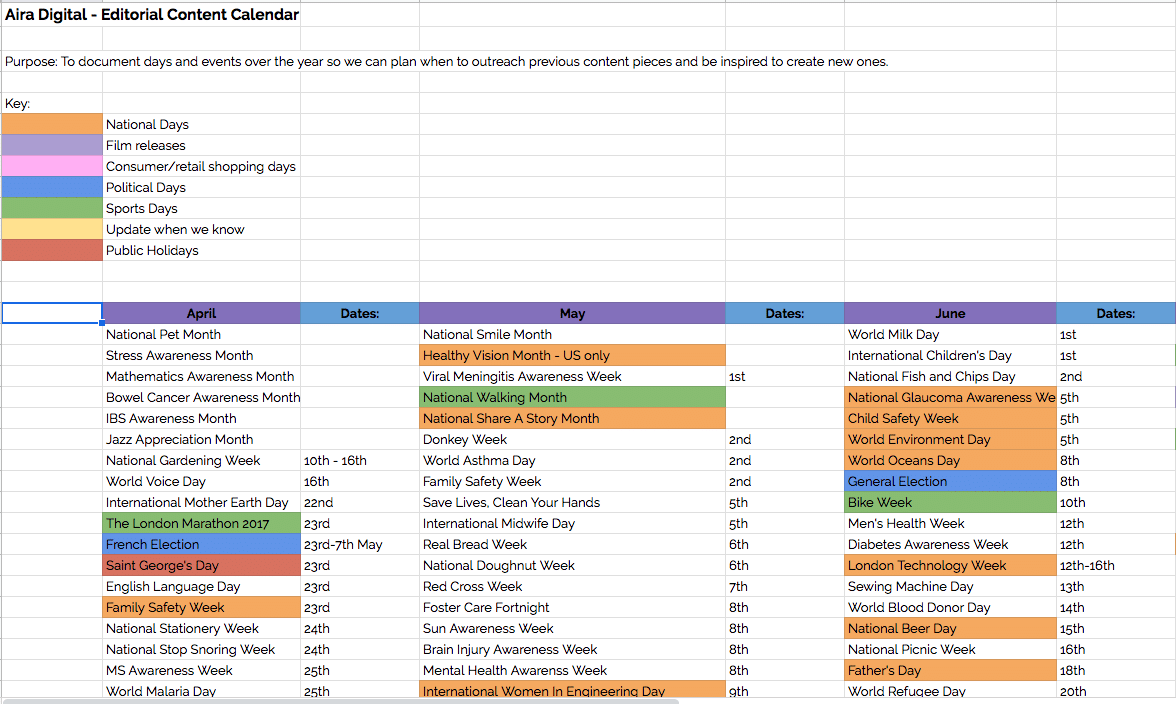The image size is (1176, 704).
Task: Select the MS Awareness Week cell
Action: [201, 670]
